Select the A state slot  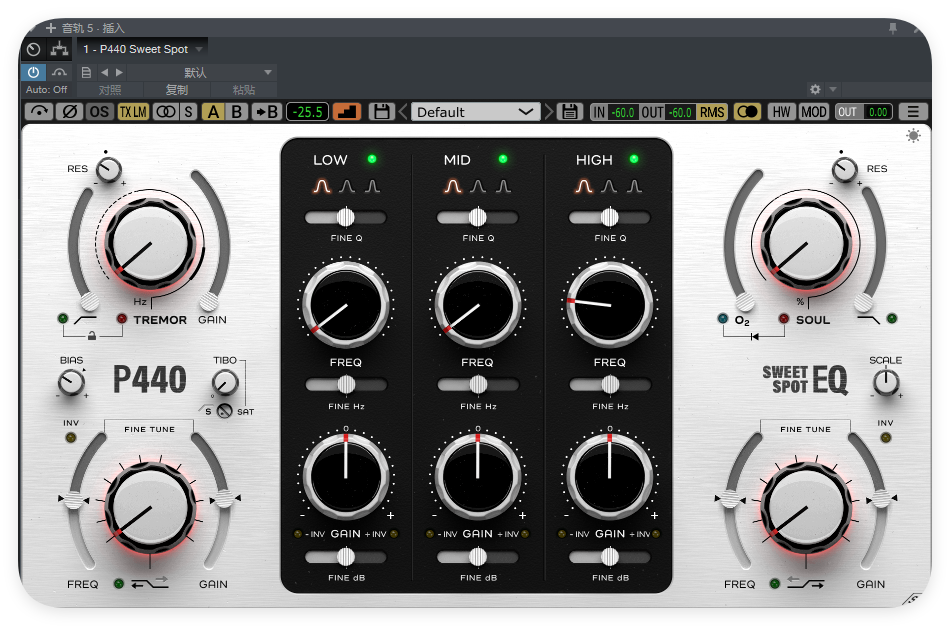(213, 112)
